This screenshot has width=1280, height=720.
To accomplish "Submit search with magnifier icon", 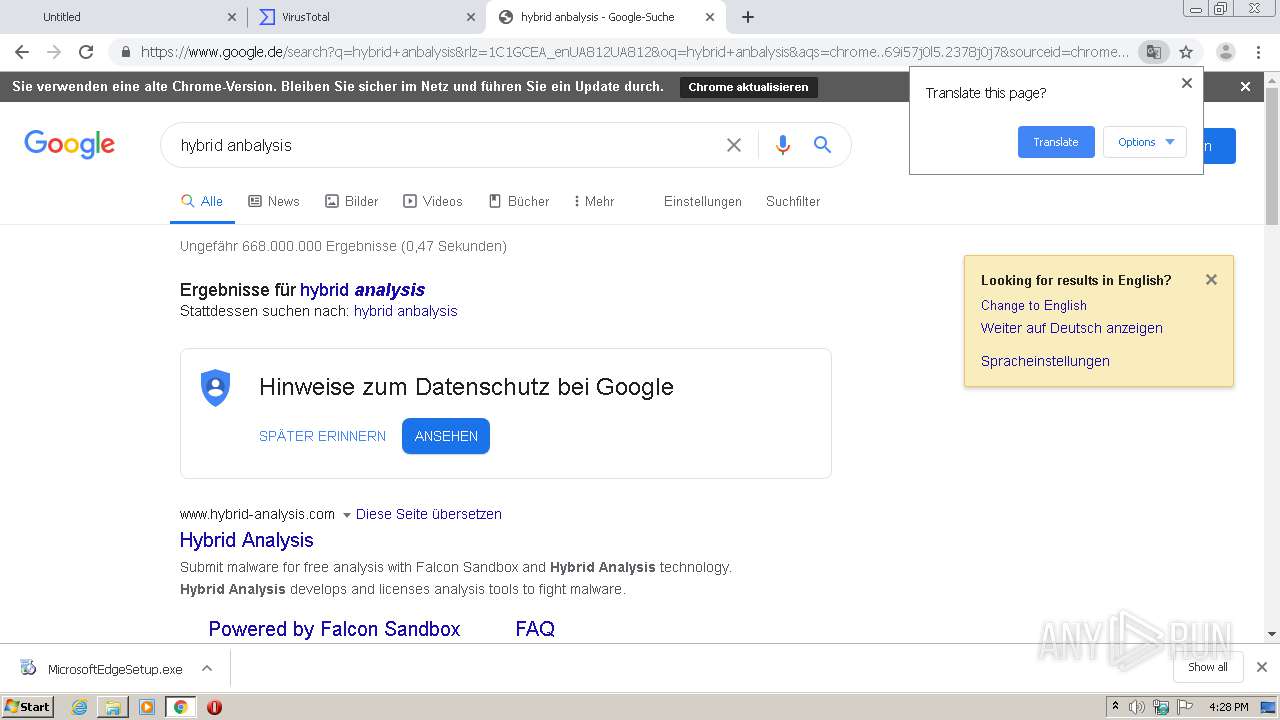I will point(822,145).
